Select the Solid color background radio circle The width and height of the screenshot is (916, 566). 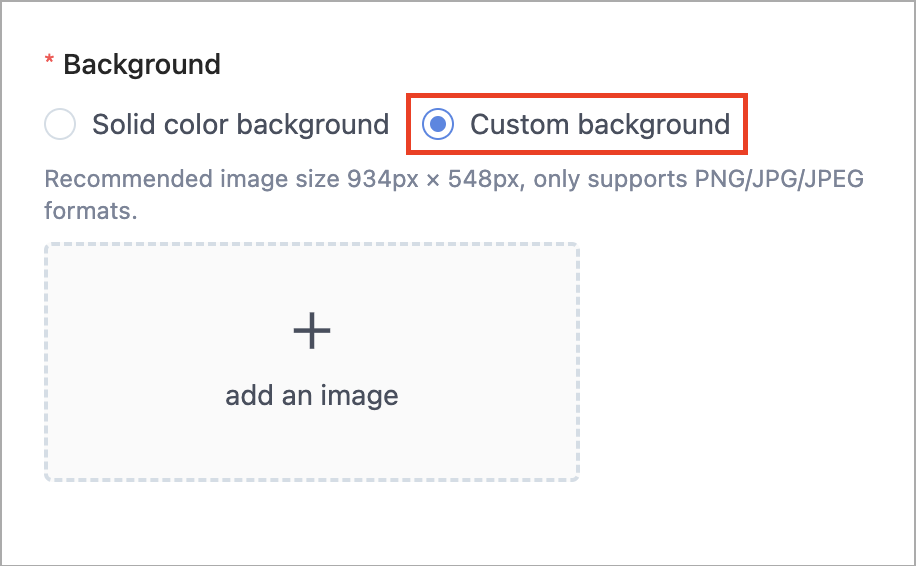click(60, 124)
